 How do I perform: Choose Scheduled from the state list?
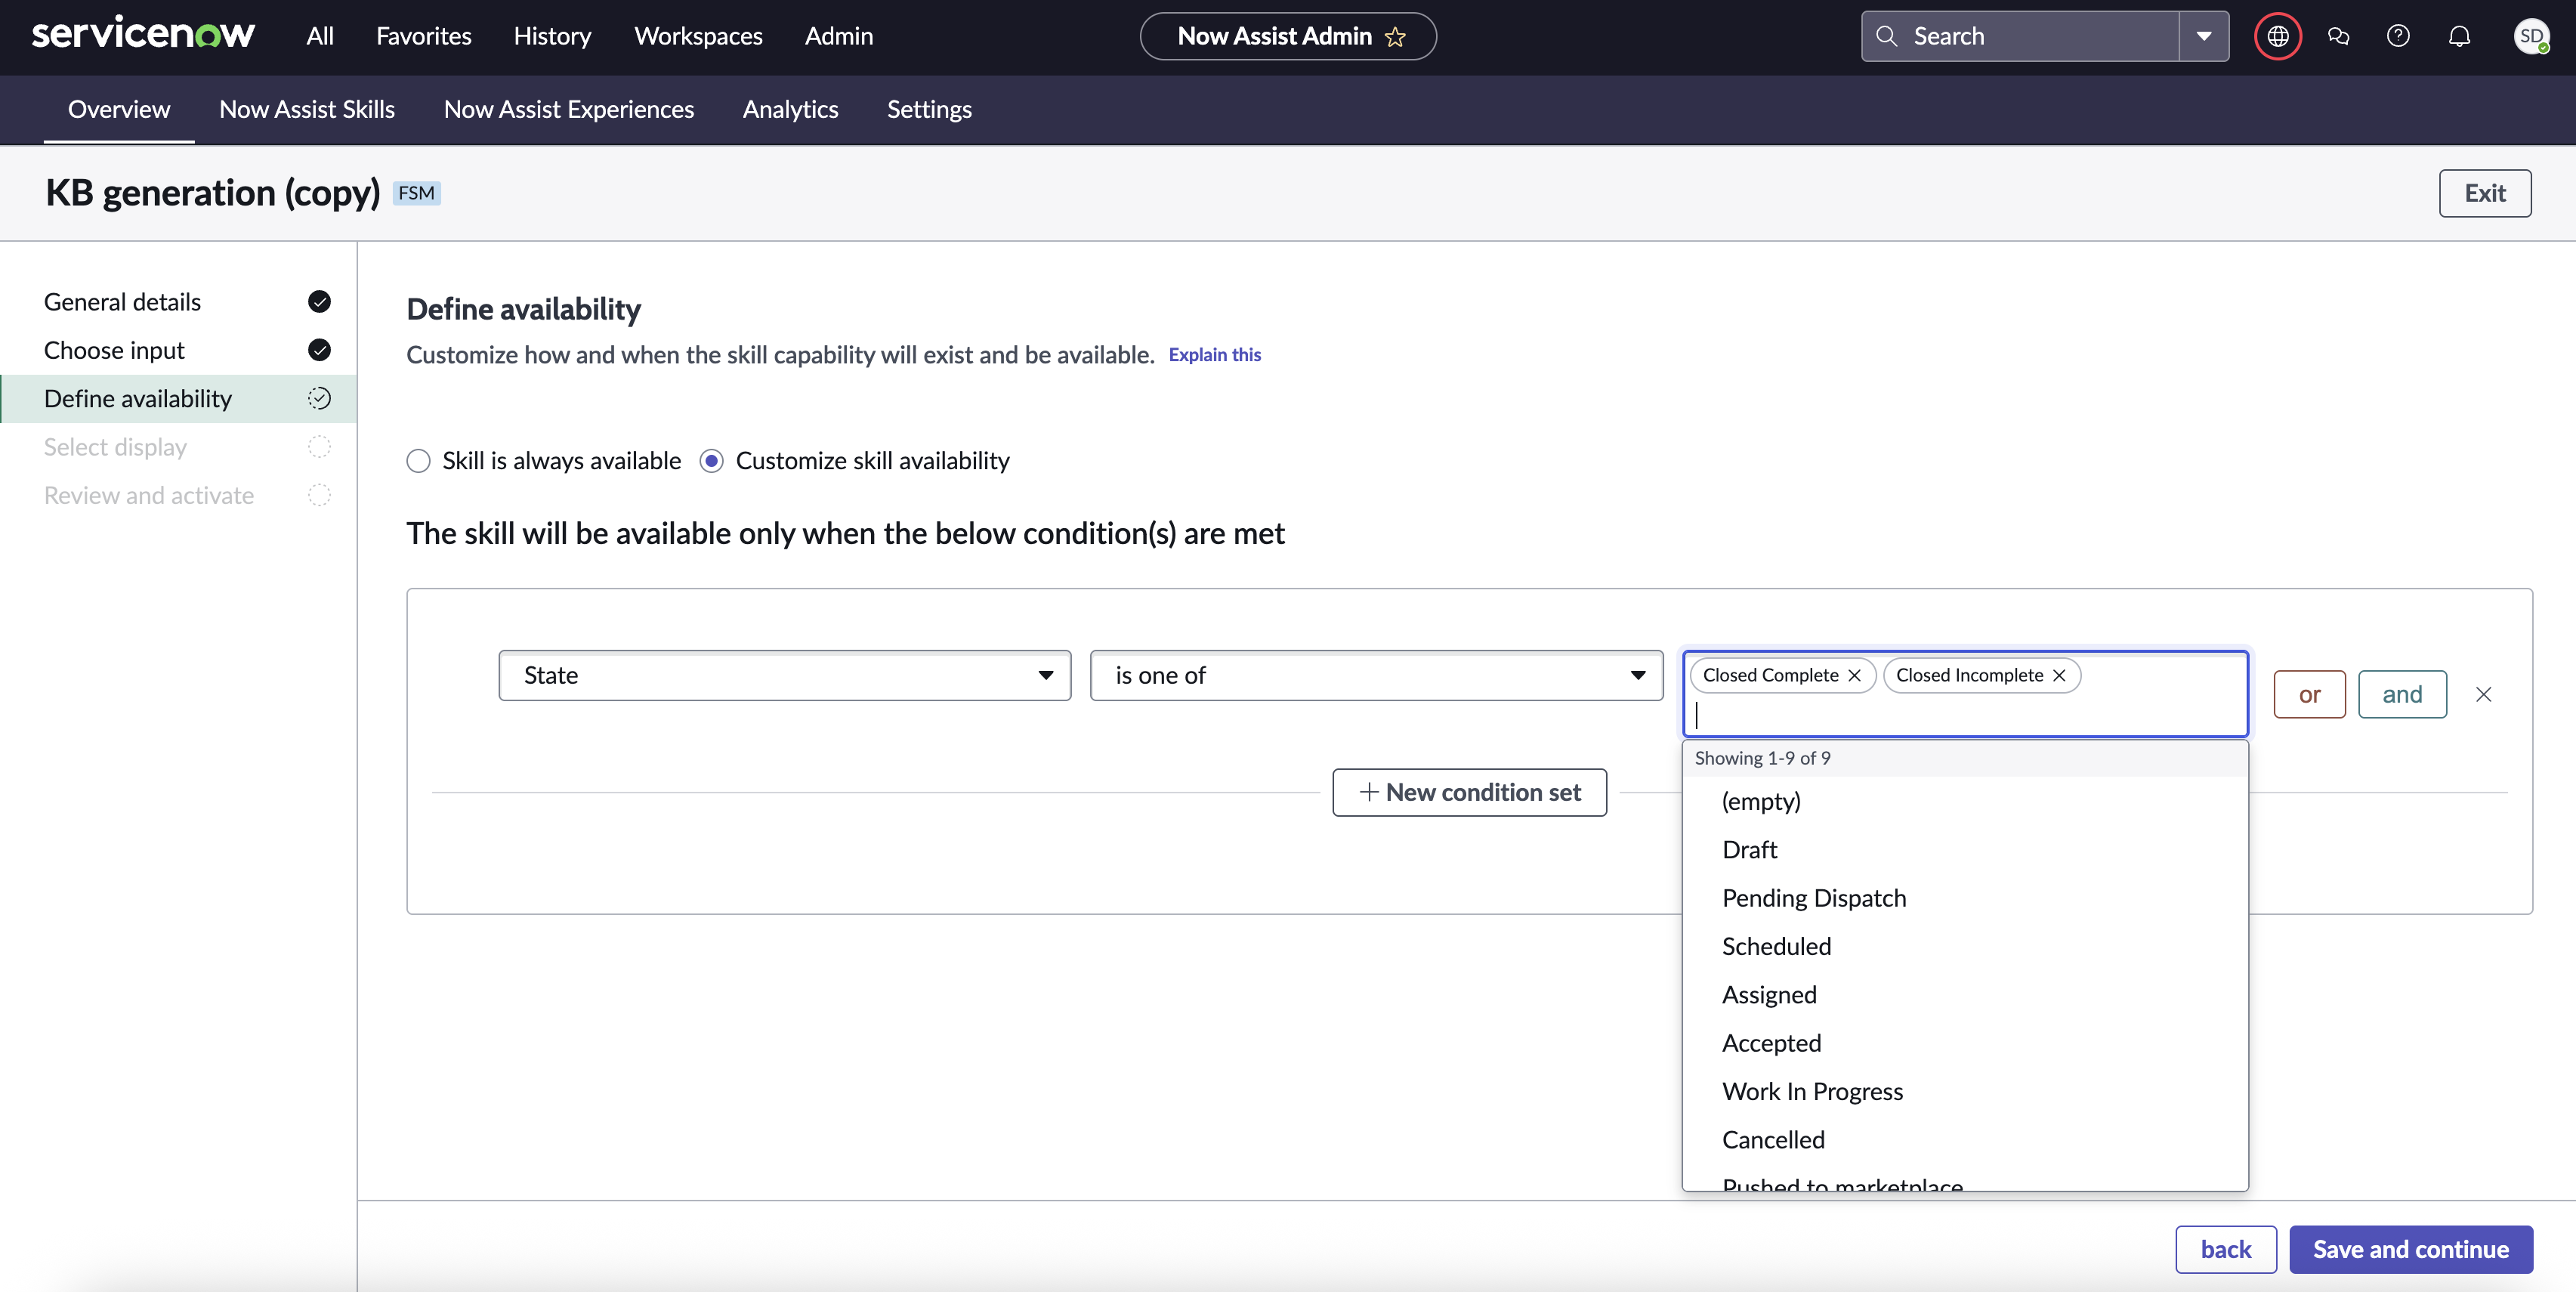tap(1964, 946)
